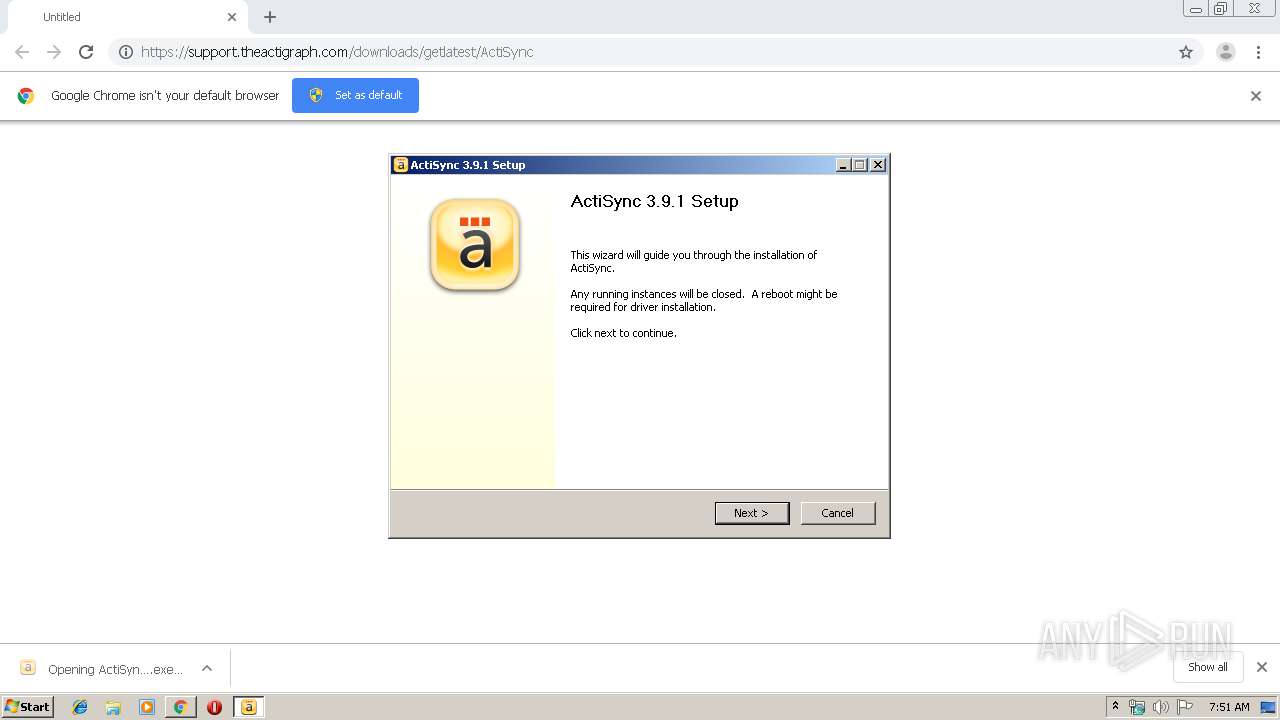The height and width of the screenshot is (720, 1280).
Task: Open the Windows Start menu
Action: click(27, 707)
